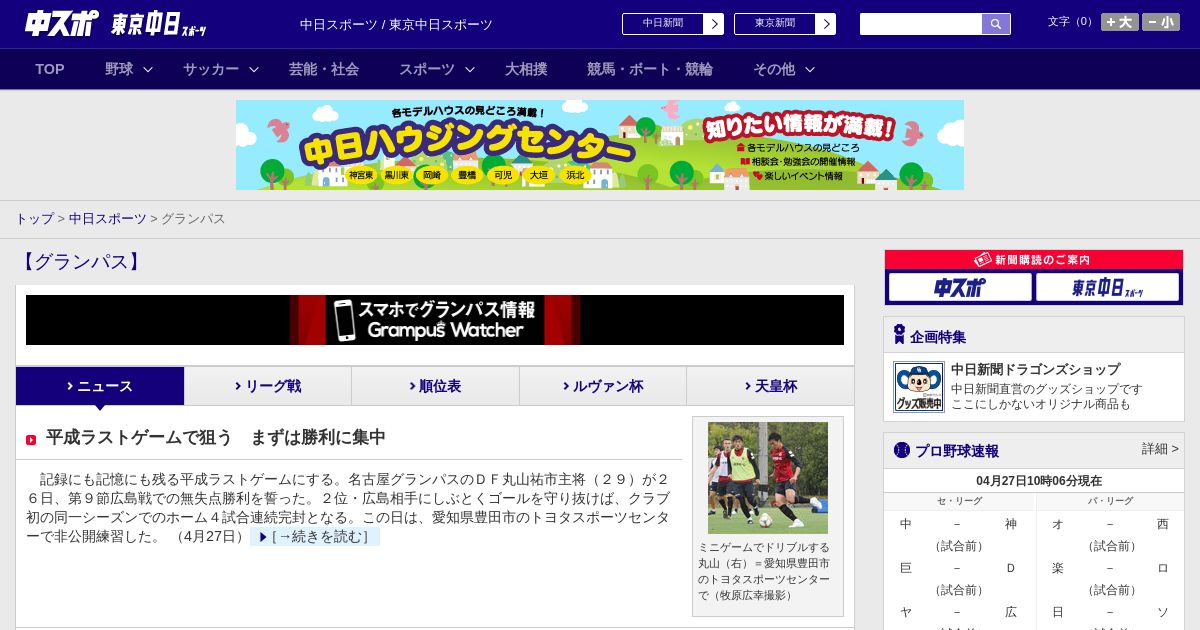Open 中日新聞 link arrow in header
Viewport: 1200px width, 630px height.
tap(713, 24)
